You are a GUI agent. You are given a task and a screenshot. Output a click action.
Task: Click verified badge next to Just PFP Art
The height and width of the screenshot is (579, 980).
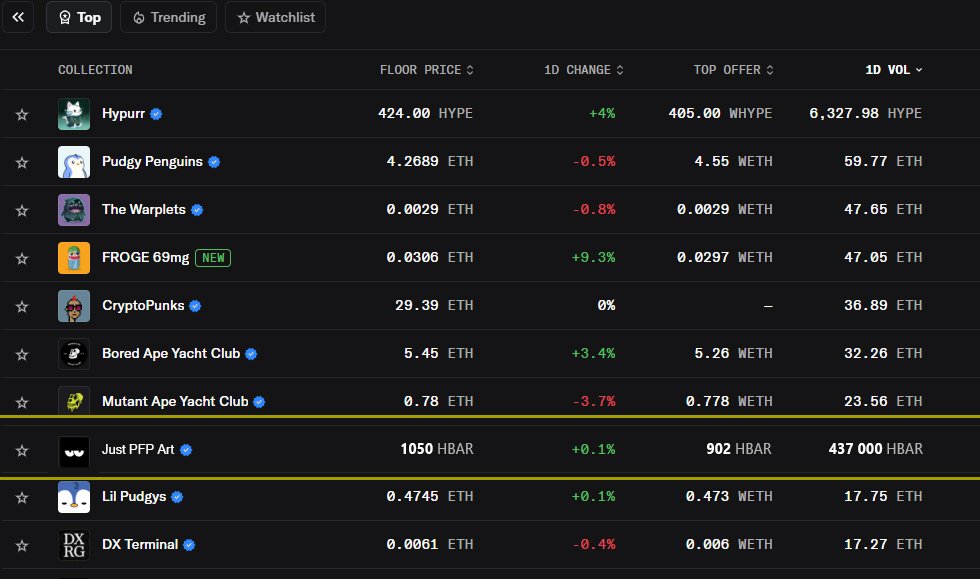point(186,450)
